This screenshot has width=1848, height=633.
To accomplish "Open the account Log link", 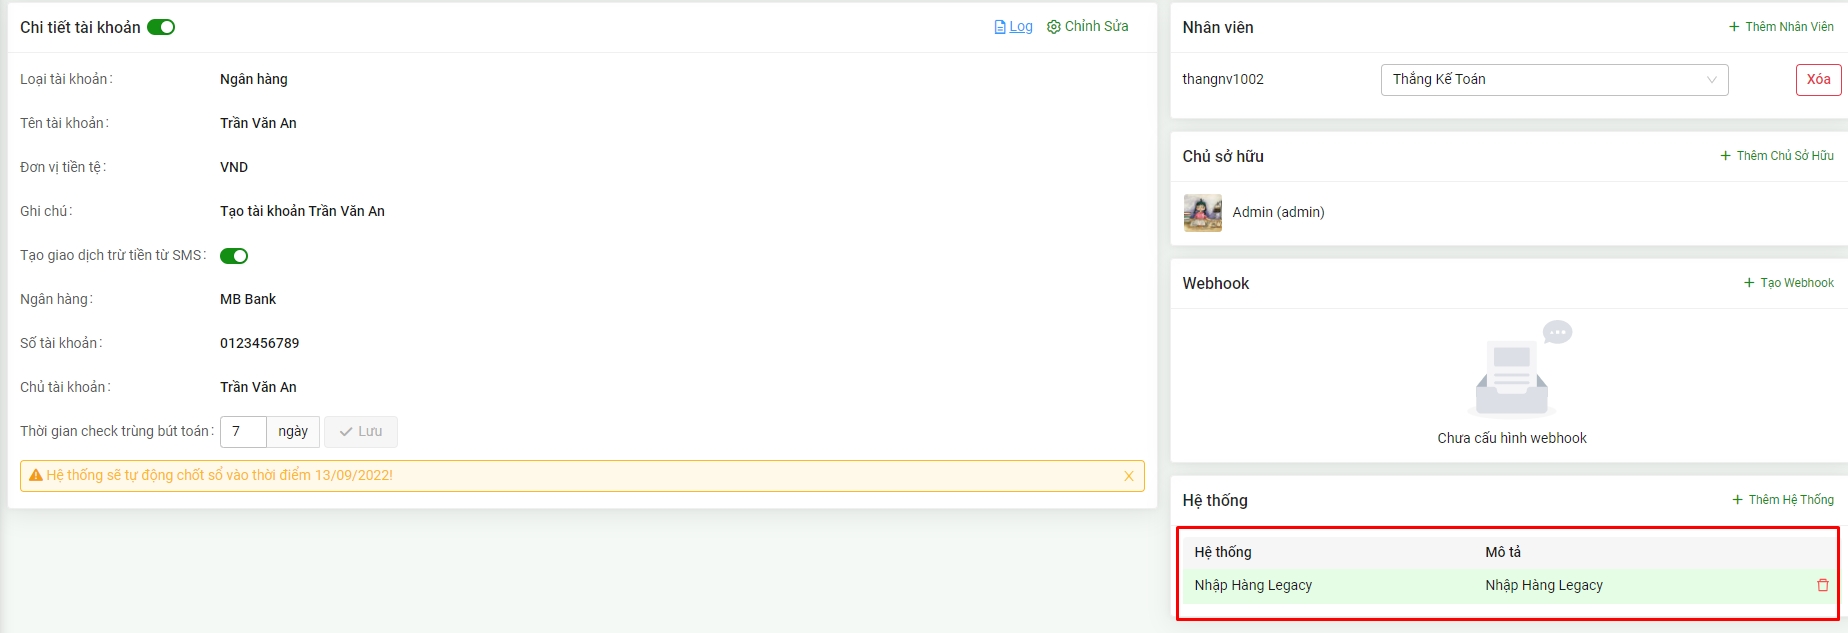I will click(x=1013, y=27).
